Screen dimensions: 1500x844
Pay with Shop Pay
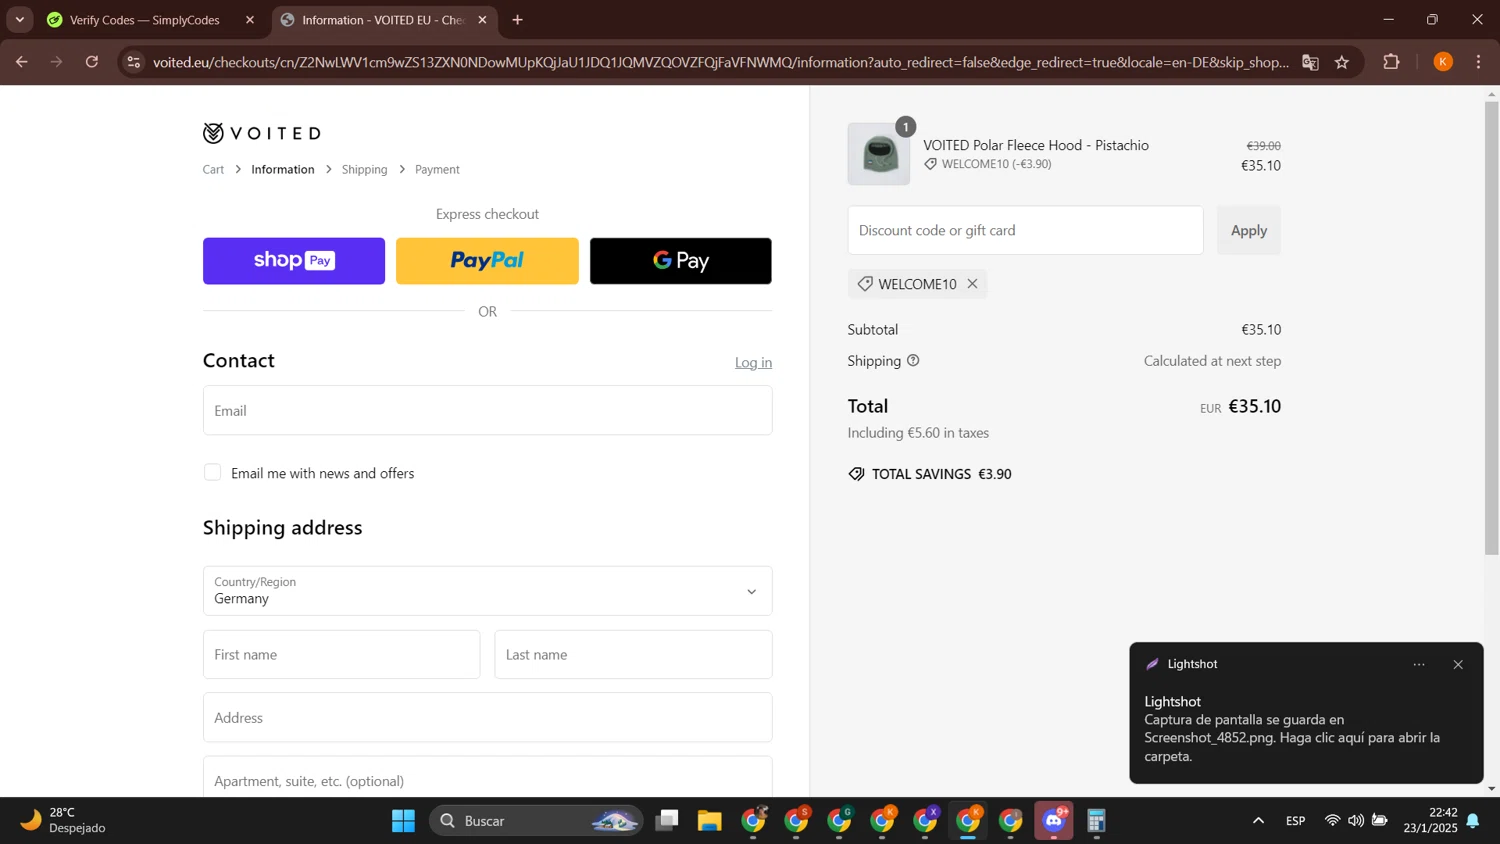pyautogui.click(x=294, y=261)
